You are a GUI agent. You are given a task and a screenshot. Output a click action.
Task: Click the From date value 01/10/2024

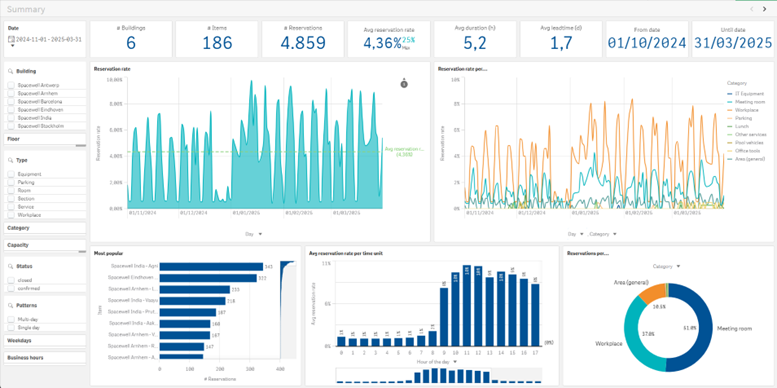click(x=647, y=43)
